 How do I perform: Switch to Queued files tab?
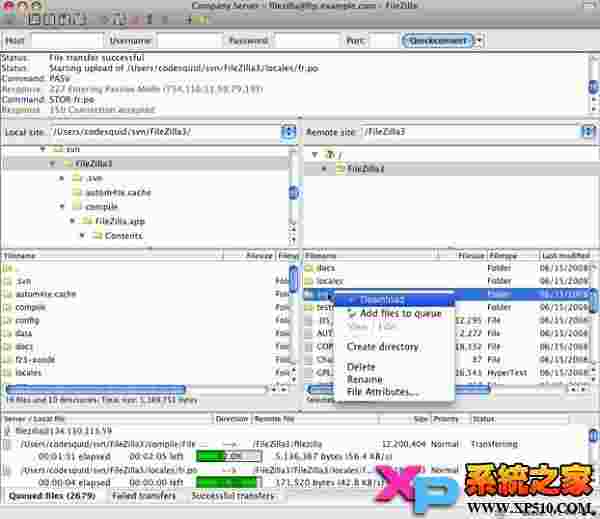click(x=52, y=496)
